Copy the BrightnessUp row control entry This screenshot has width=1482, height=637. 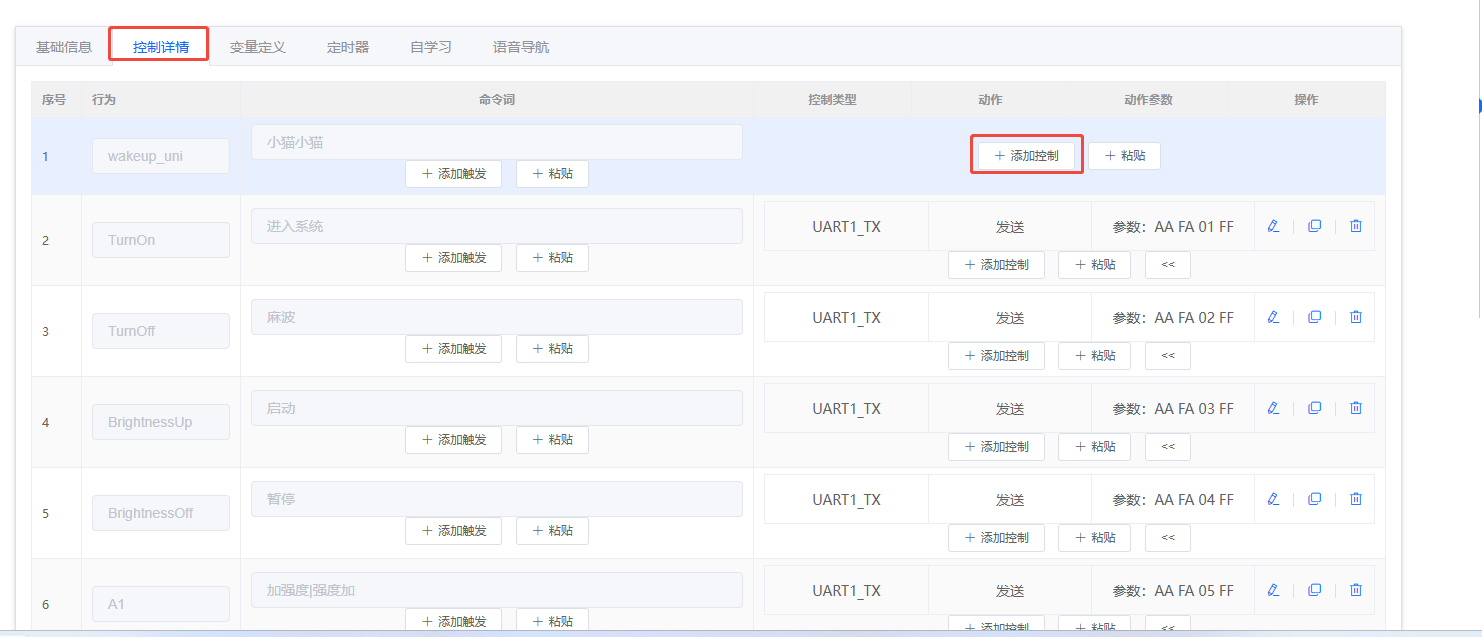[1314, 408]
